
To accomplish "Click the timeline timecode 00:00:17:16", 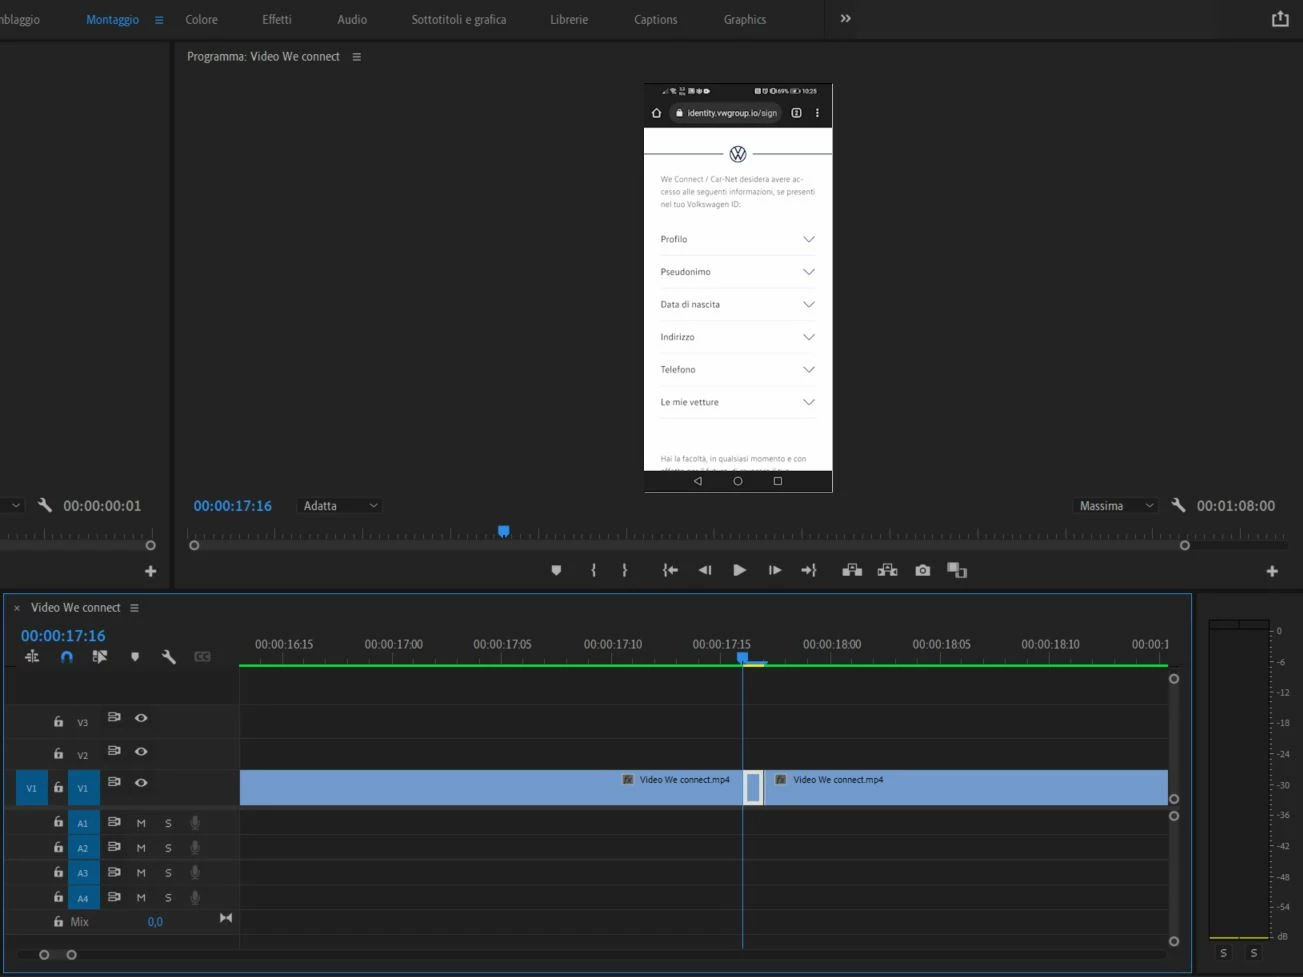I will (63, 636).
